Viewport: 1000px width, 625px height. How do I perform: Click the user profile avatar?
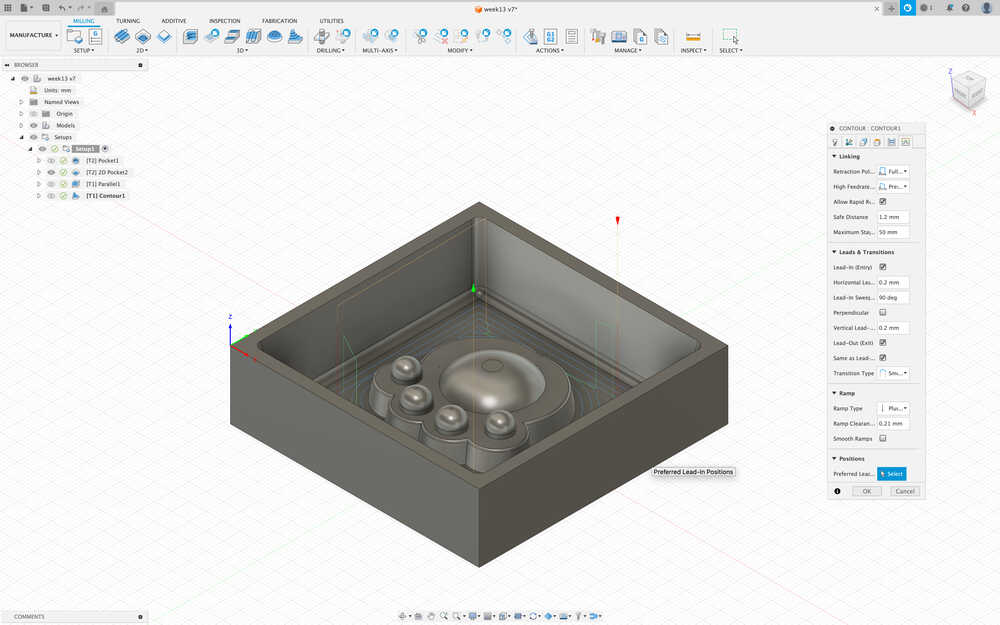[x=987, y=8]
